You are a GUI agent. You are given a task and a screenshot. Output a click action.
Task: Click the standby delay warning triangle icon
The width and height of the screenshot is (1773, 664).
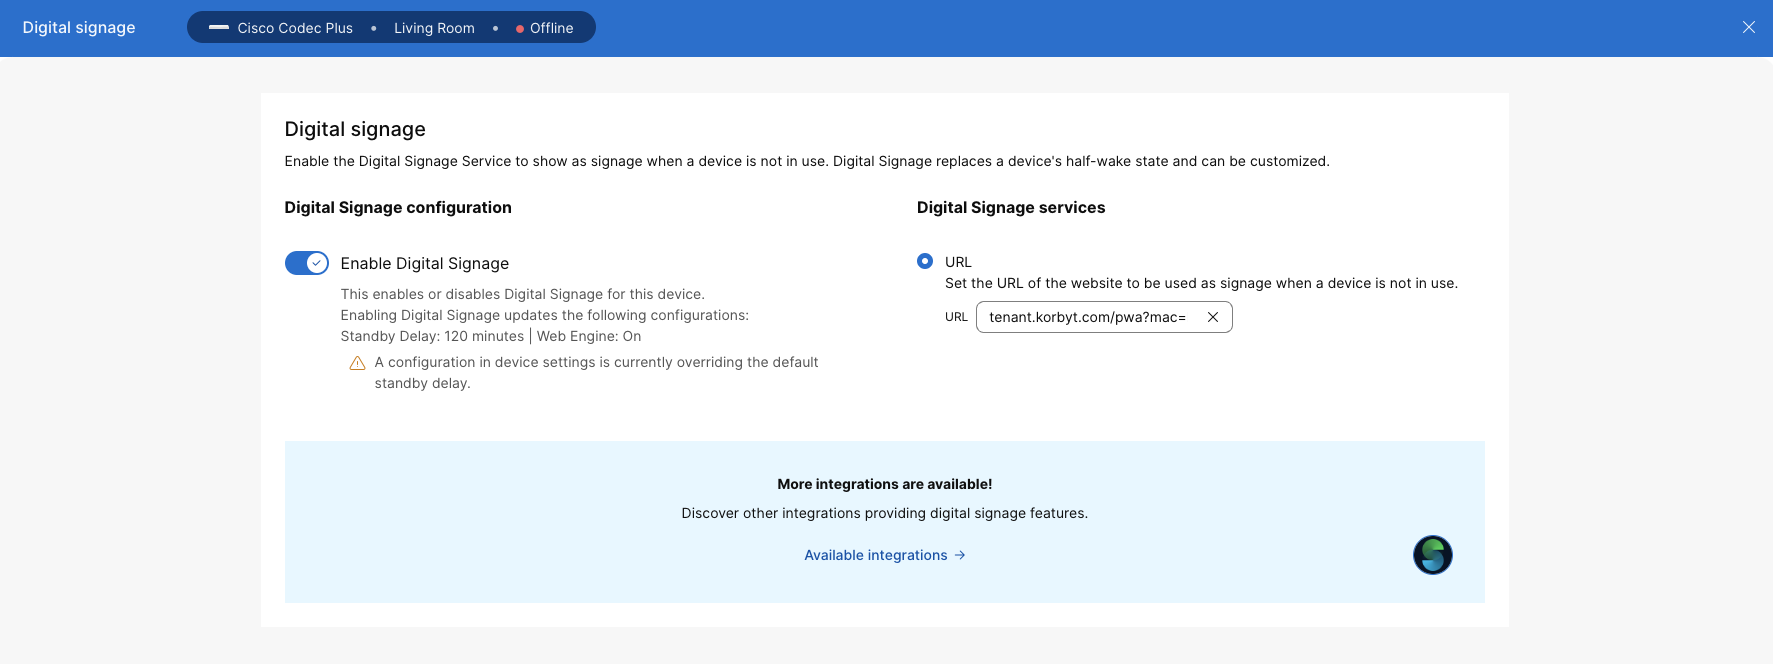[x=357, y=363]
